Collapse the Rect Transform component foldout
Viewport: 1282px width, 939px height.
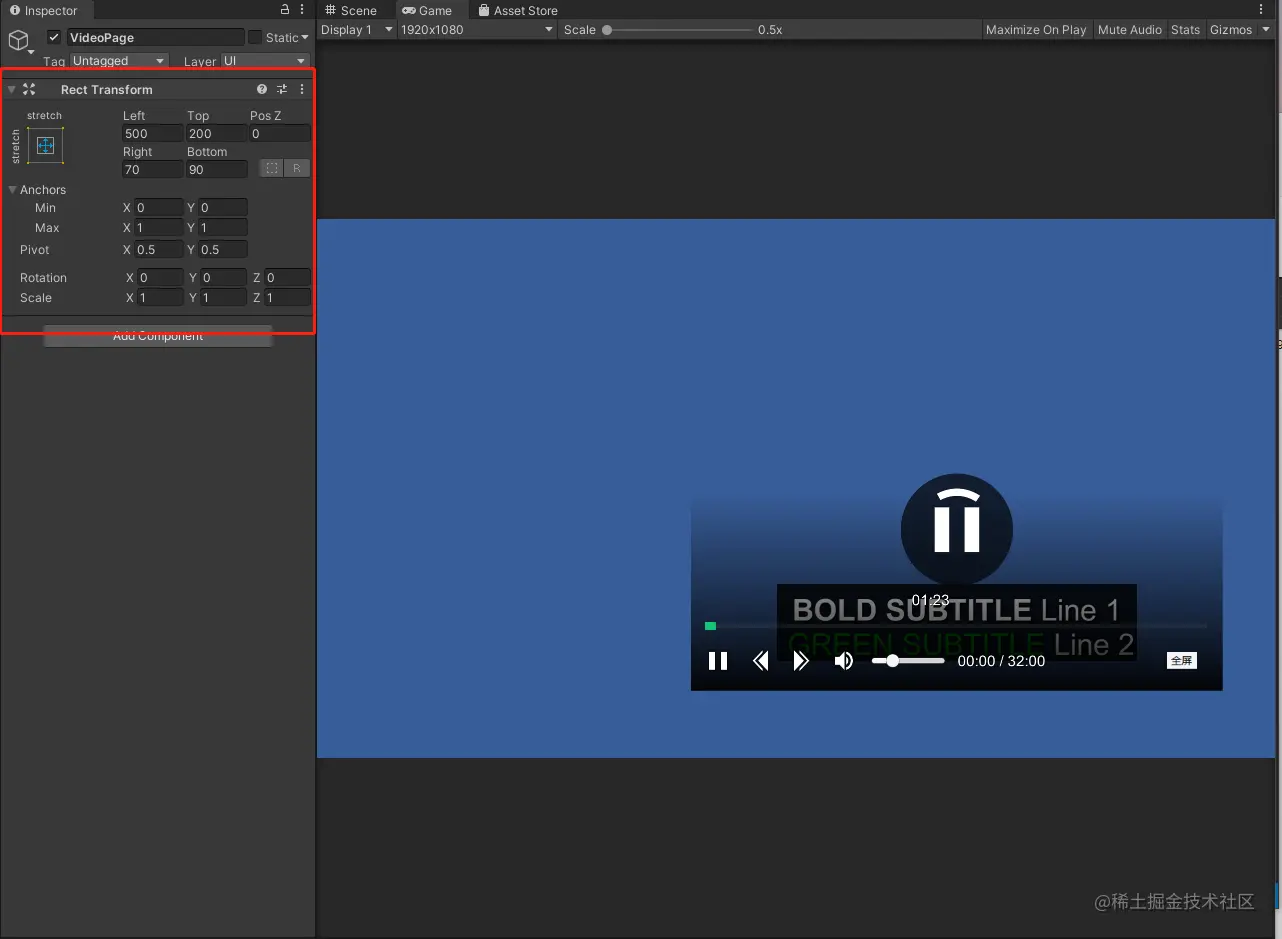coord(12,89)
